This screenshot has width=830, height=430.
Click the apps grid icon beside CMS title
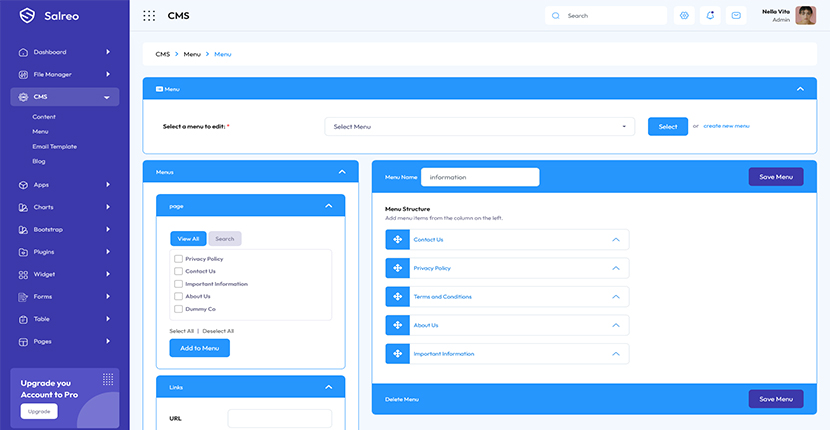coord(149,16)
